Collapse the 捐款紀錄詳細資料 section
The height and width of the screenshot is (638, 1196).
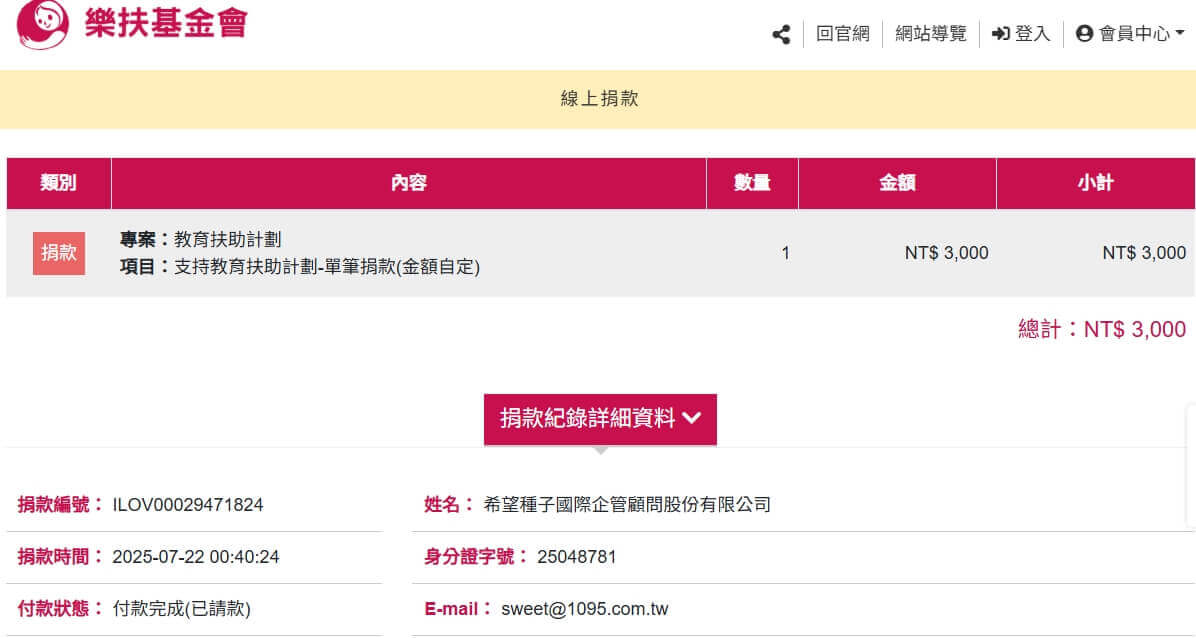point(600,419)
